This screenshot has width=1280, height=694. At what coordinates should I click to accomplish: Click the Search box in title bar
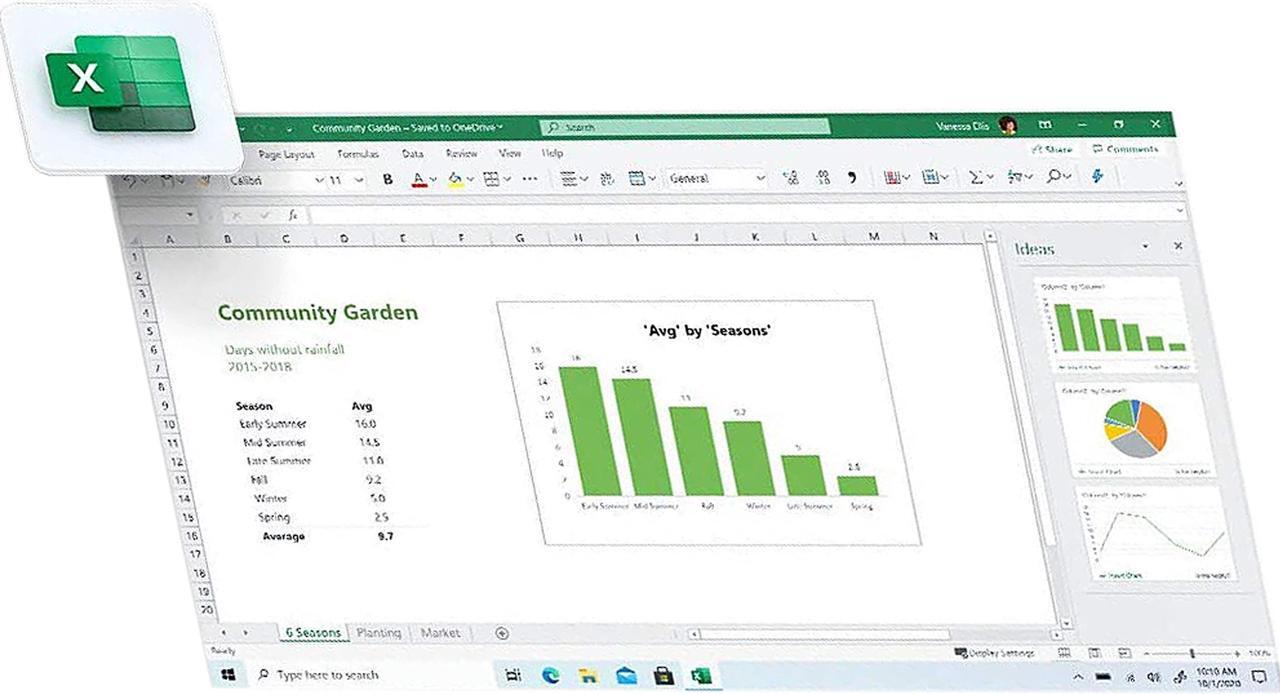(x=685, y=127)
